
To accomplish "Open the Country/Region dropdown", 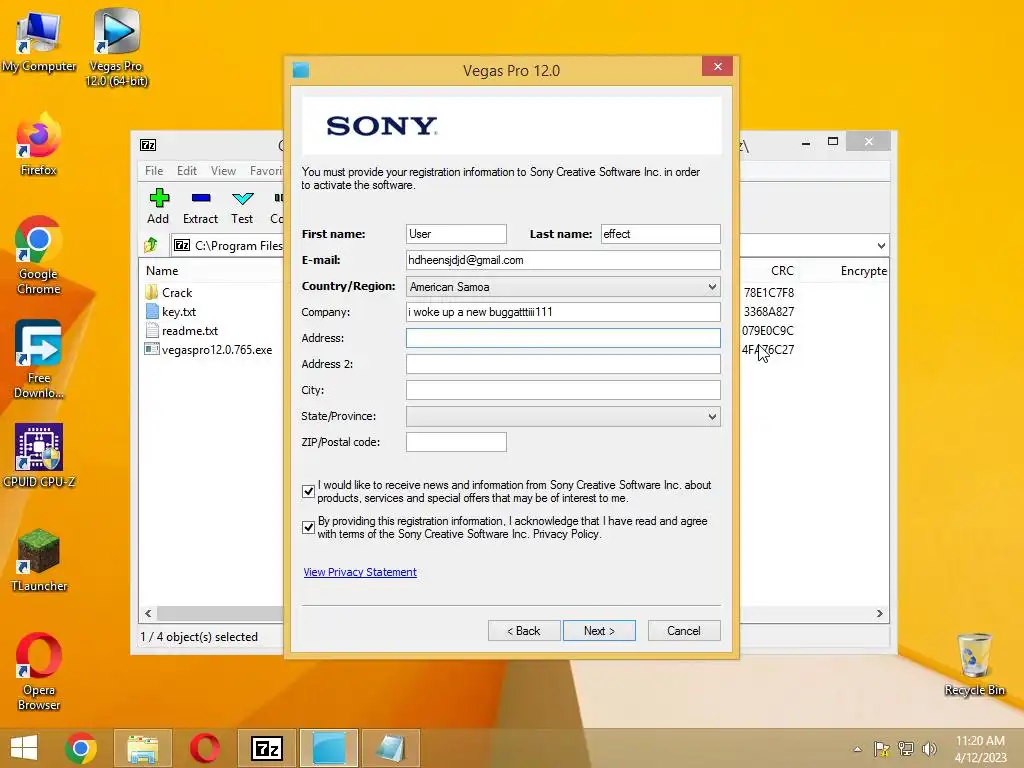I will (563, 287).
